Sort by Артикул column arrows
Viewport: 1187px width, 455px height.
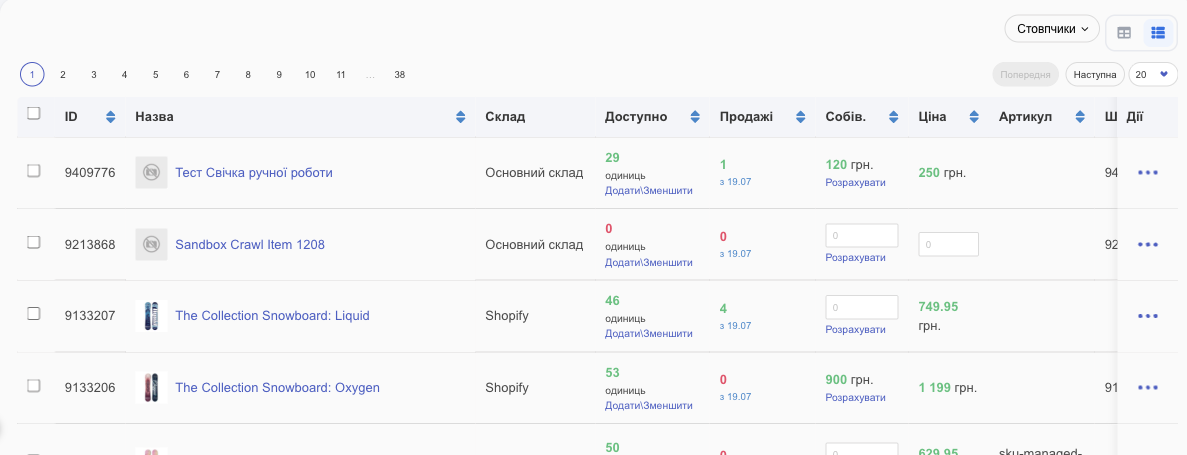tap(1080, 117)
